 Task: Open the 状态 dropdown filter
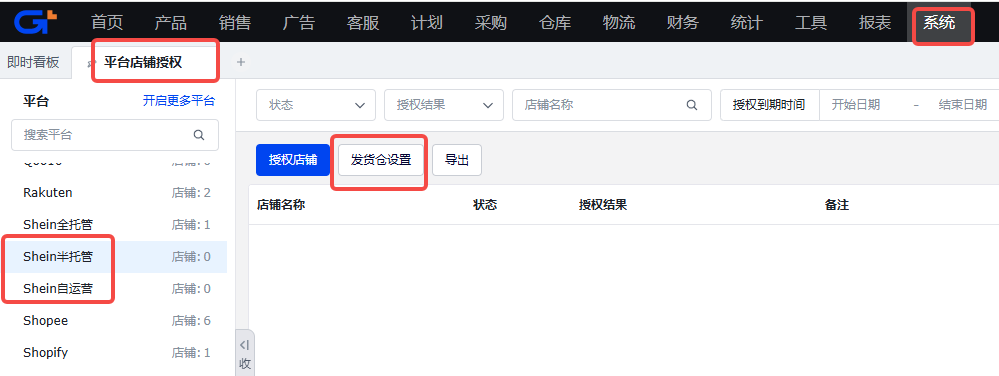[x=315, y=105]
